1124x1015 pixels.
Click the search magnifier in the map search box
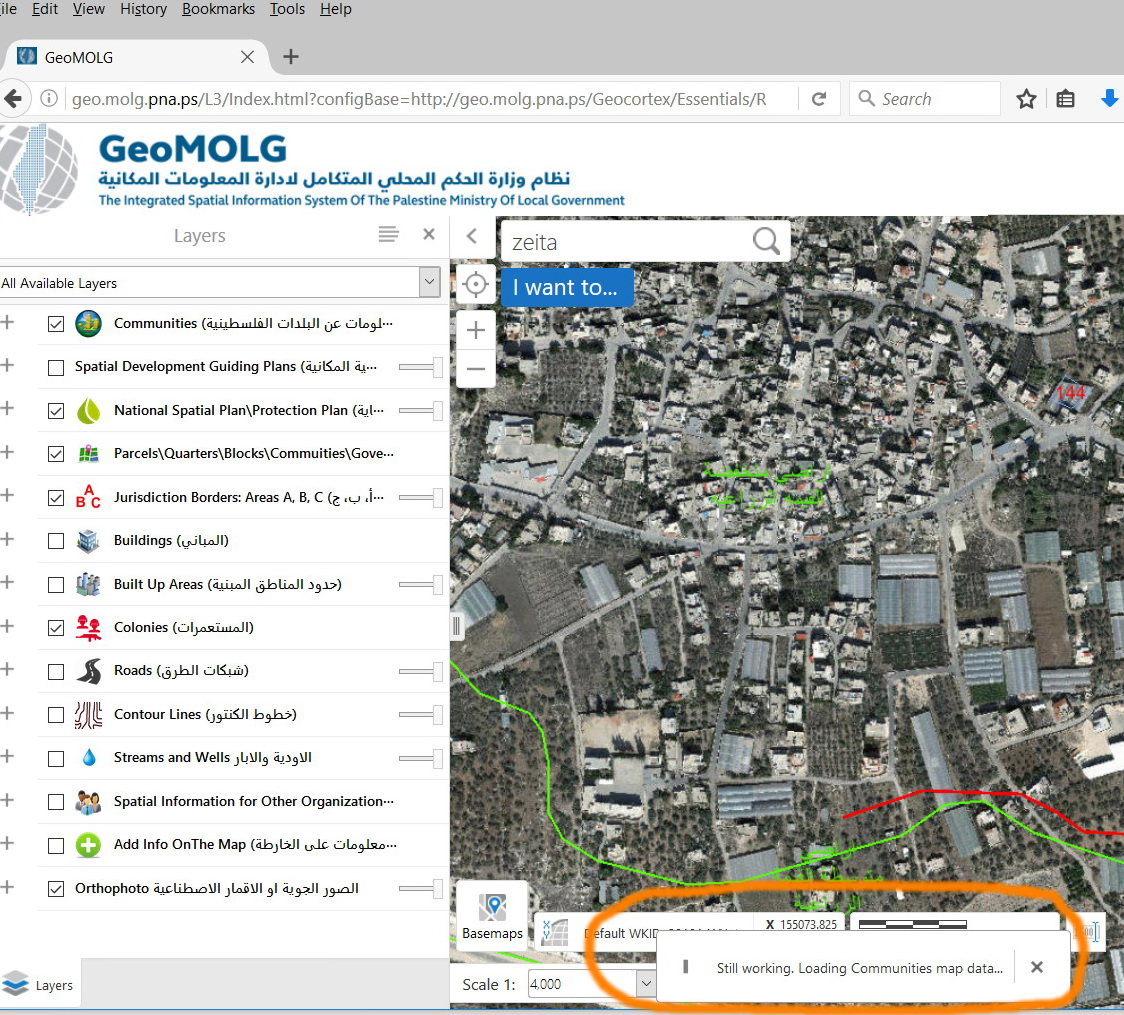point(766,242)
